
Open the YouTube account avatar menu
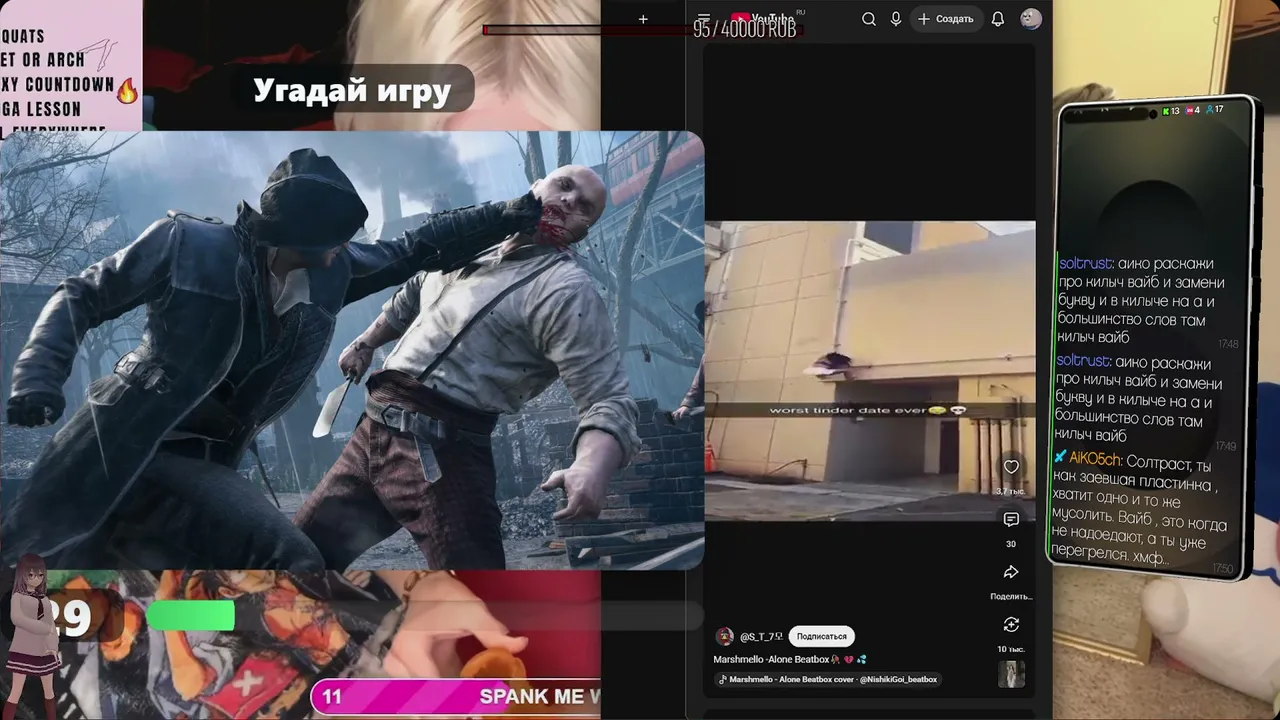pos(1031,19)
